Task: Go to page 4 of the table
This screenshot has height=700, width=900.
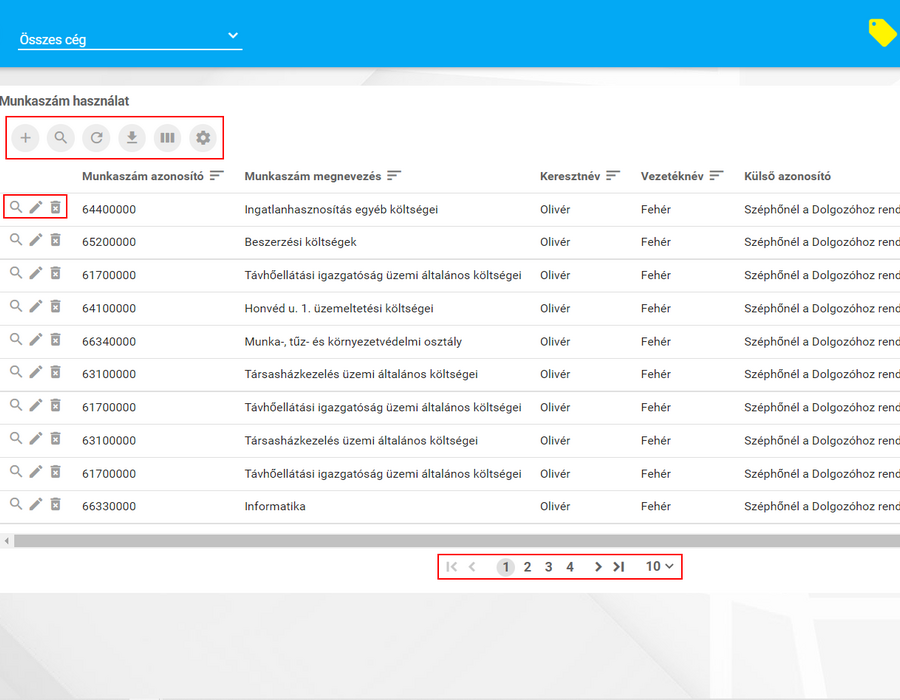Action: pyautogui.click(x=570, y=567)
